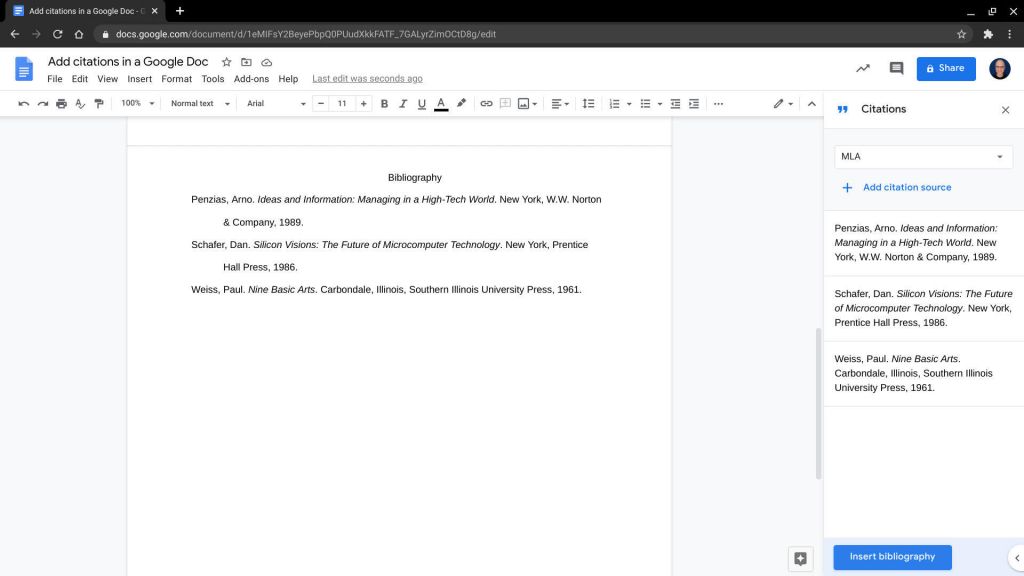Open the Tools menu

tap(212, 79)
